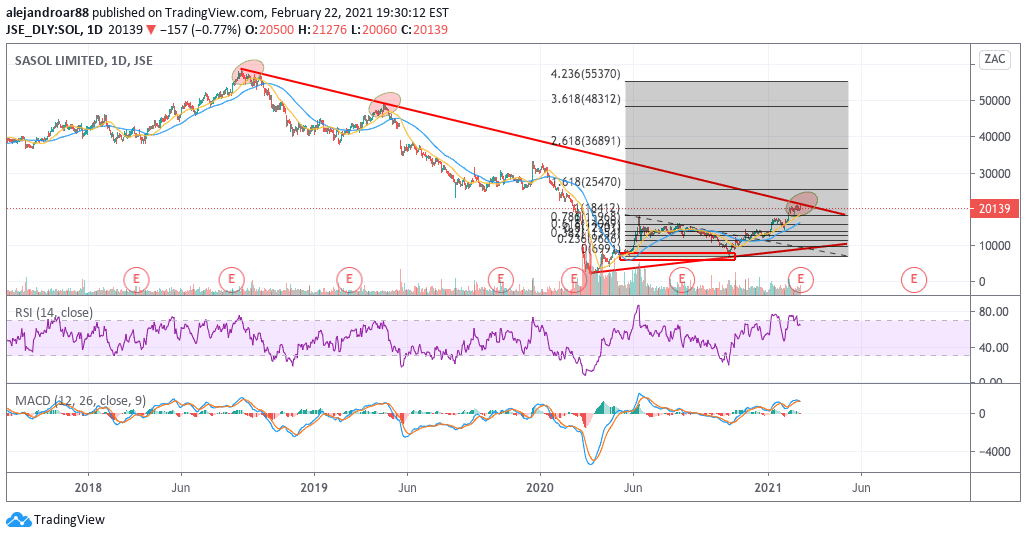1027x538 pixels.
Task: Select the 2.618(36891) Fibonacci level label
Action: coord(586,141)
